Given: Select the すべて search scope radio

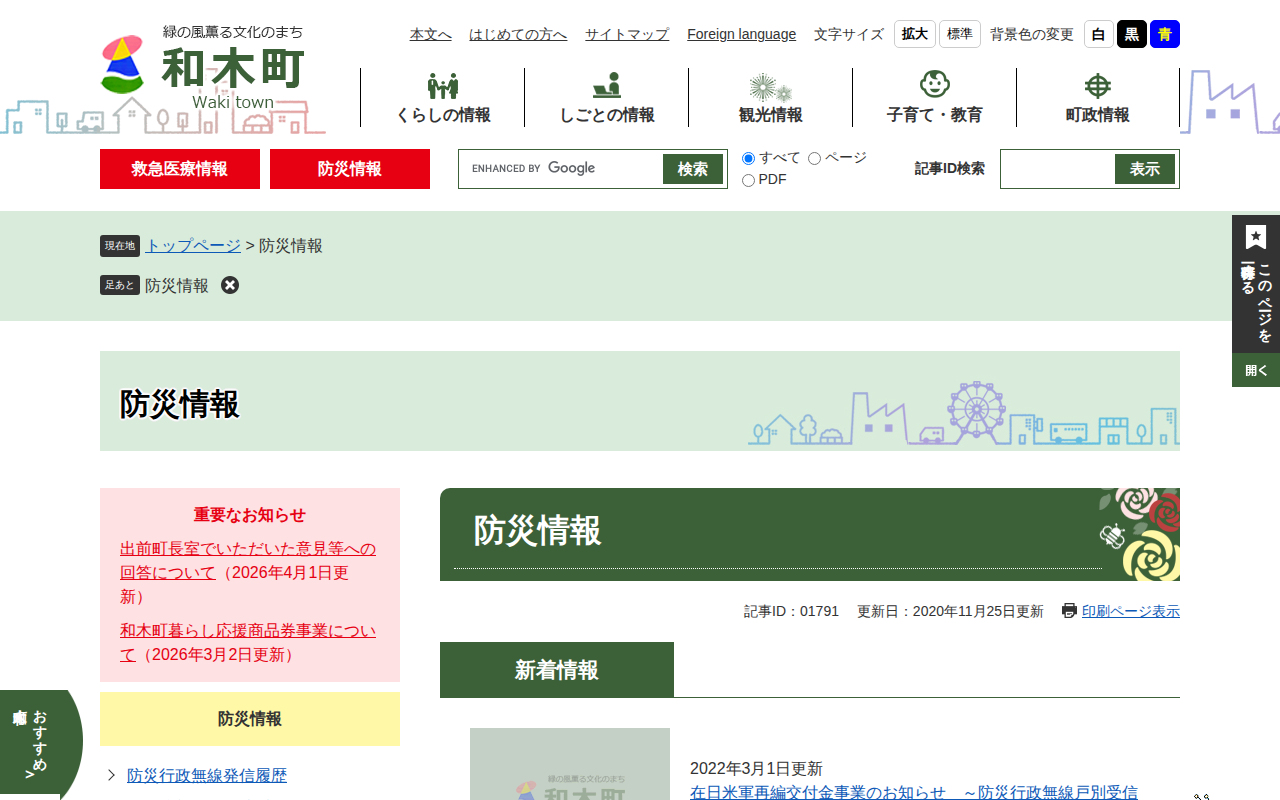Looking at the screenshot, I should pos(747,158).
